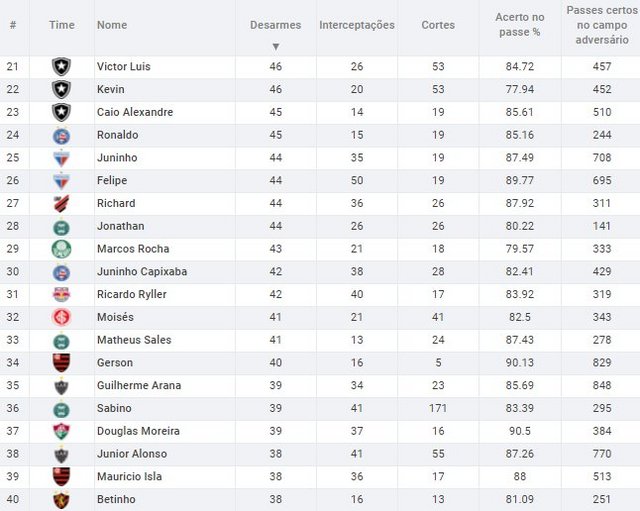Click Bragantino crest next to Ricardo Ryller

pyautogui.click(x=61, y=295)
